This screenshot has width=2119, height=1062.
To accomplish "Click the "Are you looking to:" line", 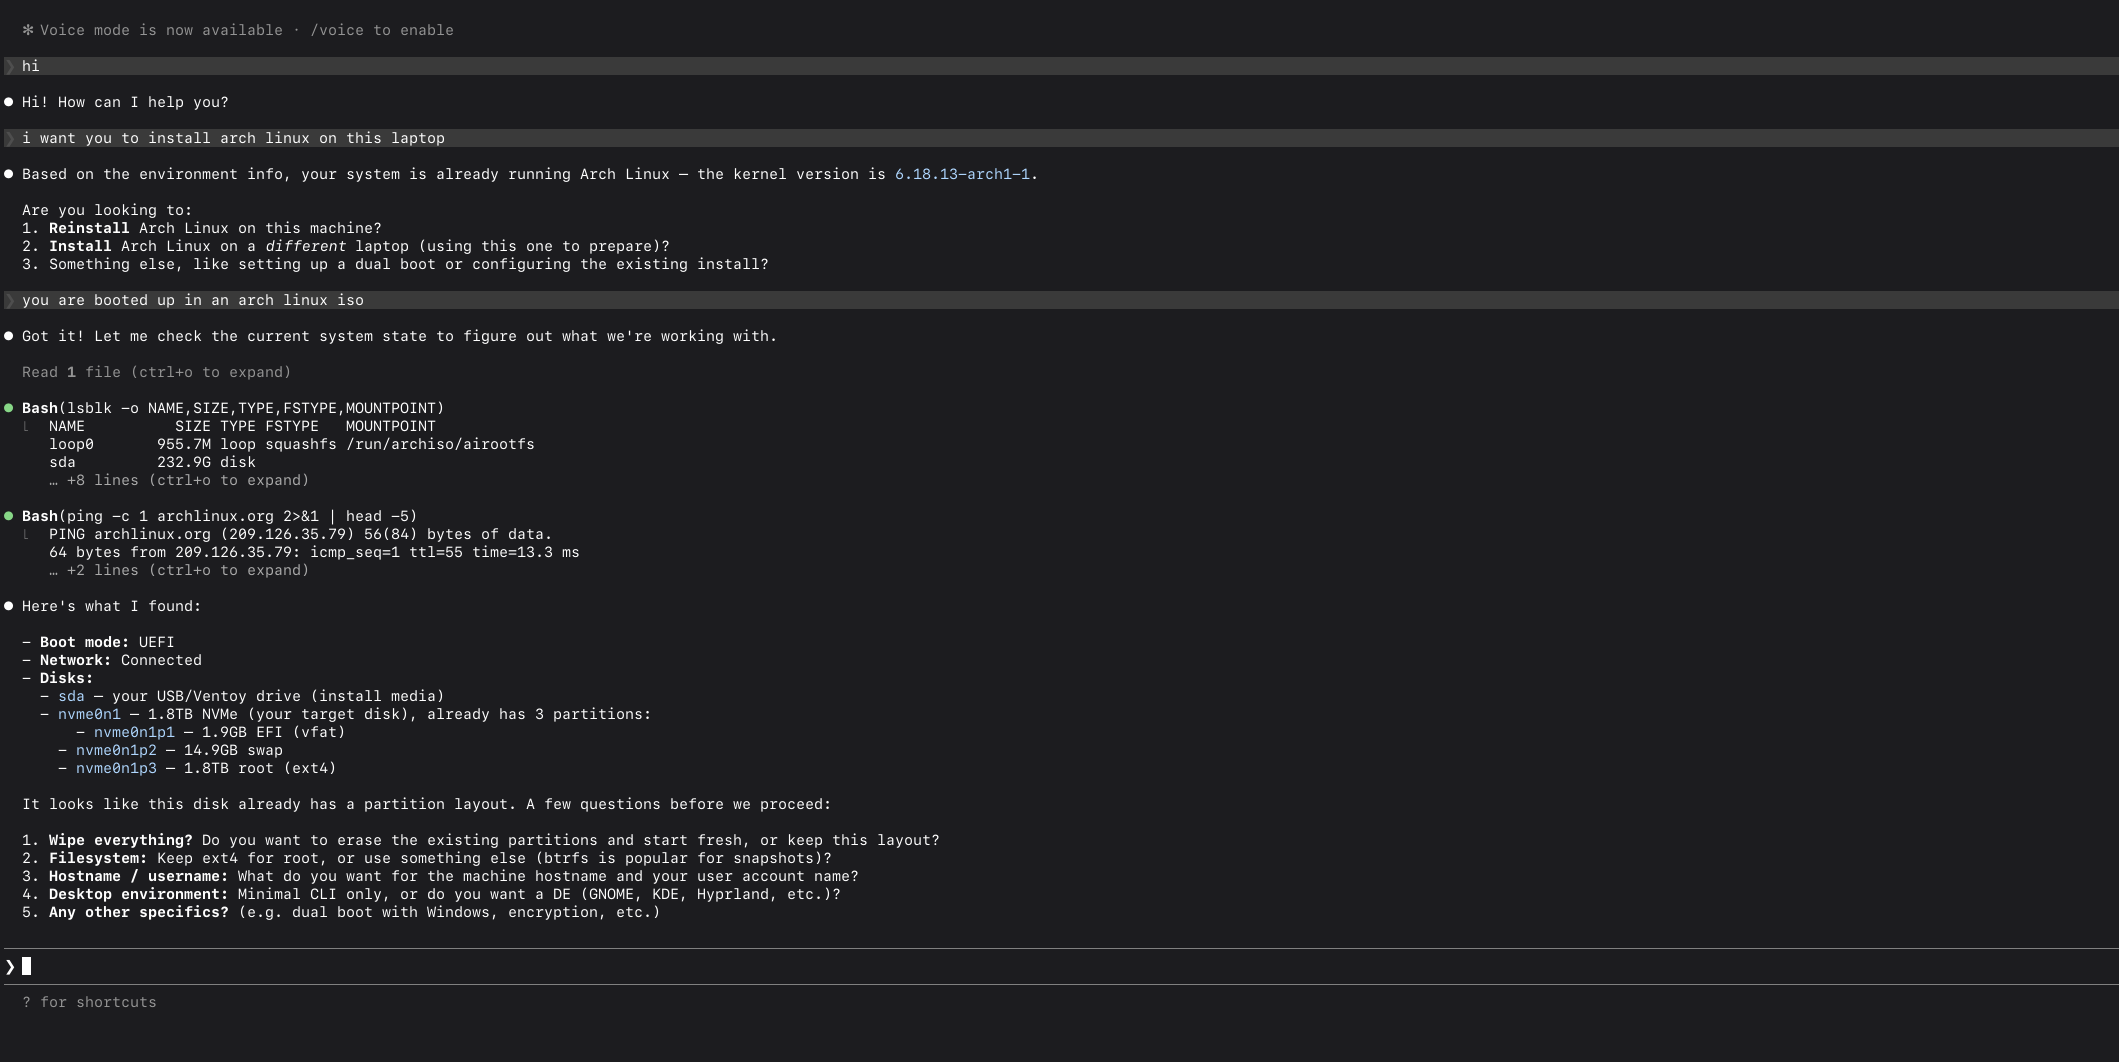I will (107, 210).
